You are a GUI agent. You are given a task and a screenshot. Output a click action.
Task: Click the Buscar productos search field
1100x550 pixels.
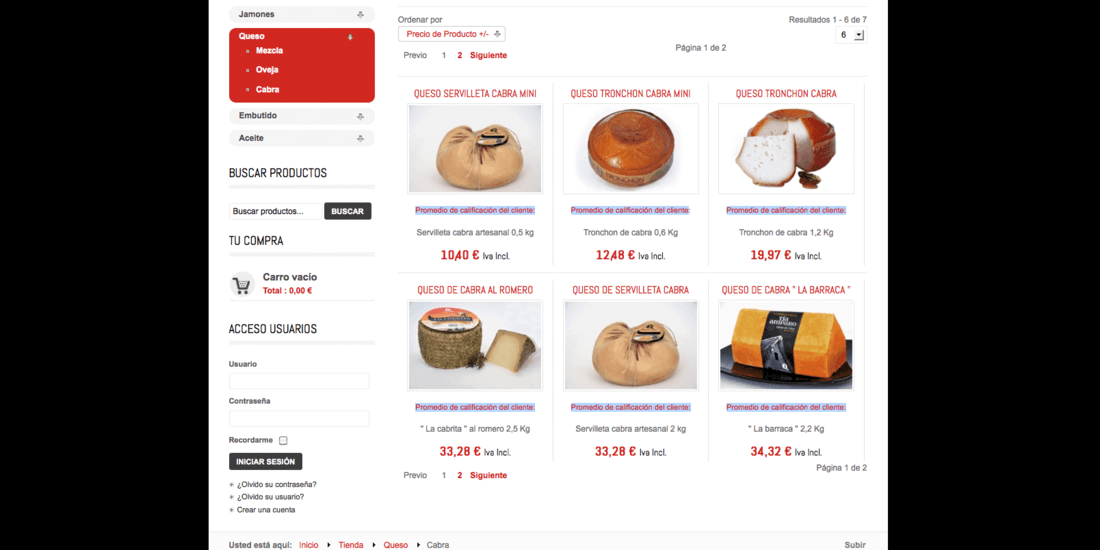275,211
